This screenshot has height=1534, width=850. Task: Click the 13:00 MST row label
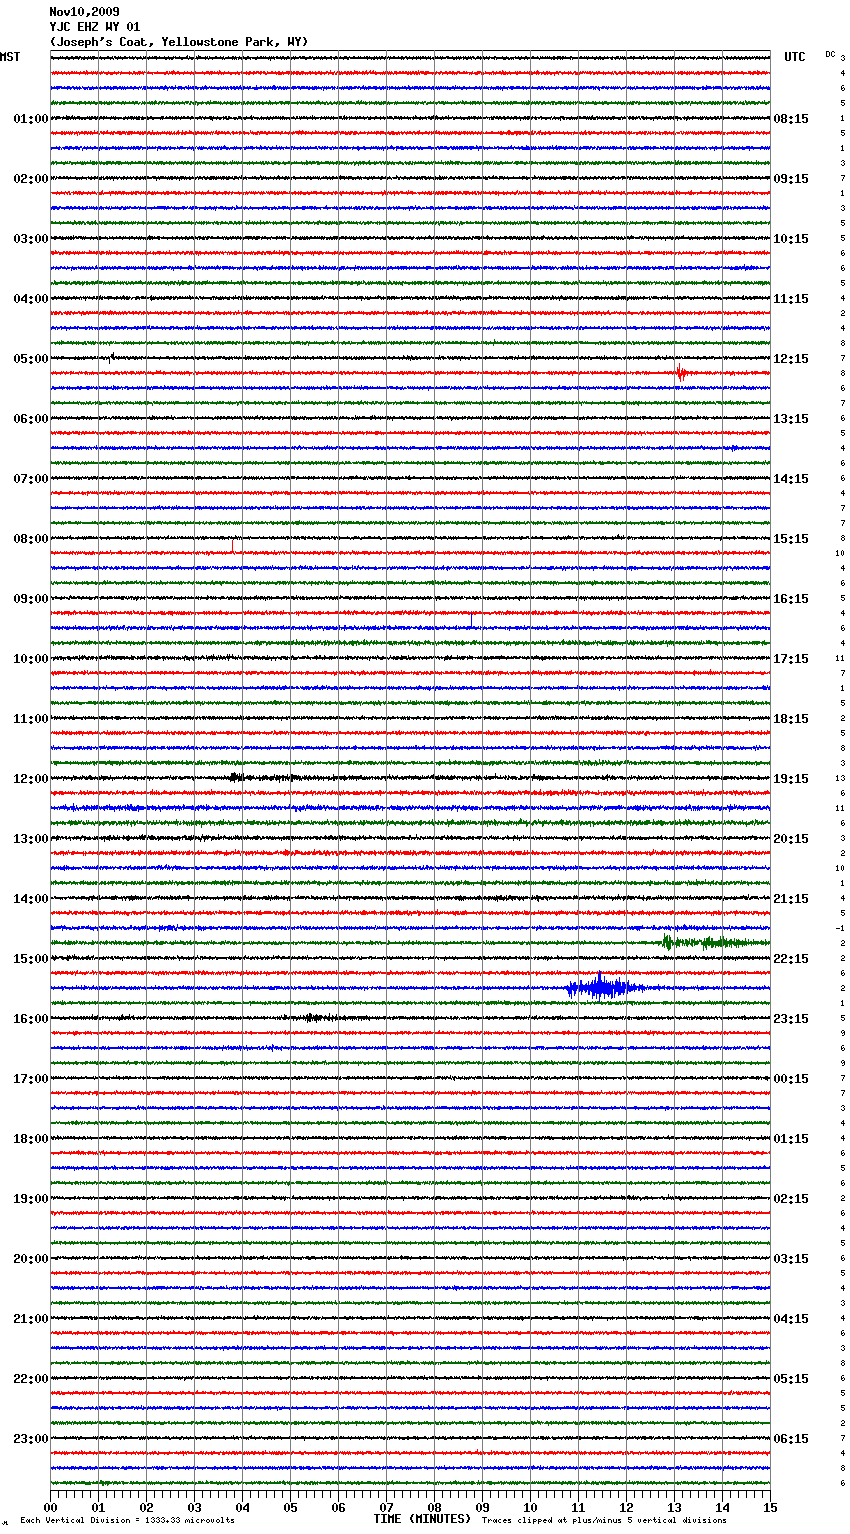coord(31,839)
